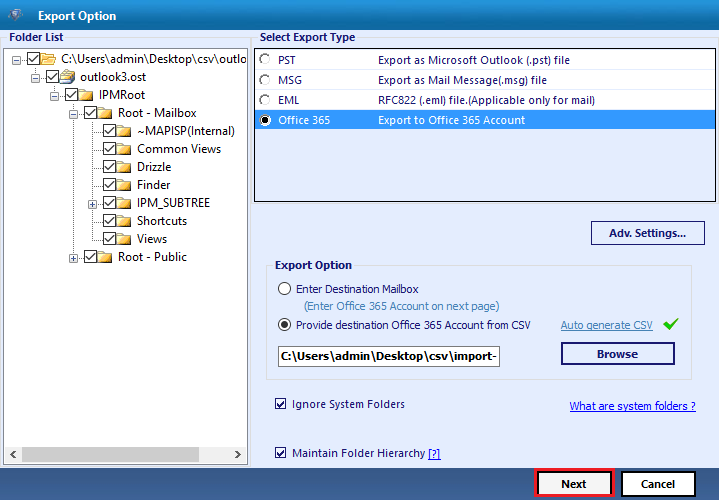
Task: Click the Cancel button
Action: pos(658,483)
